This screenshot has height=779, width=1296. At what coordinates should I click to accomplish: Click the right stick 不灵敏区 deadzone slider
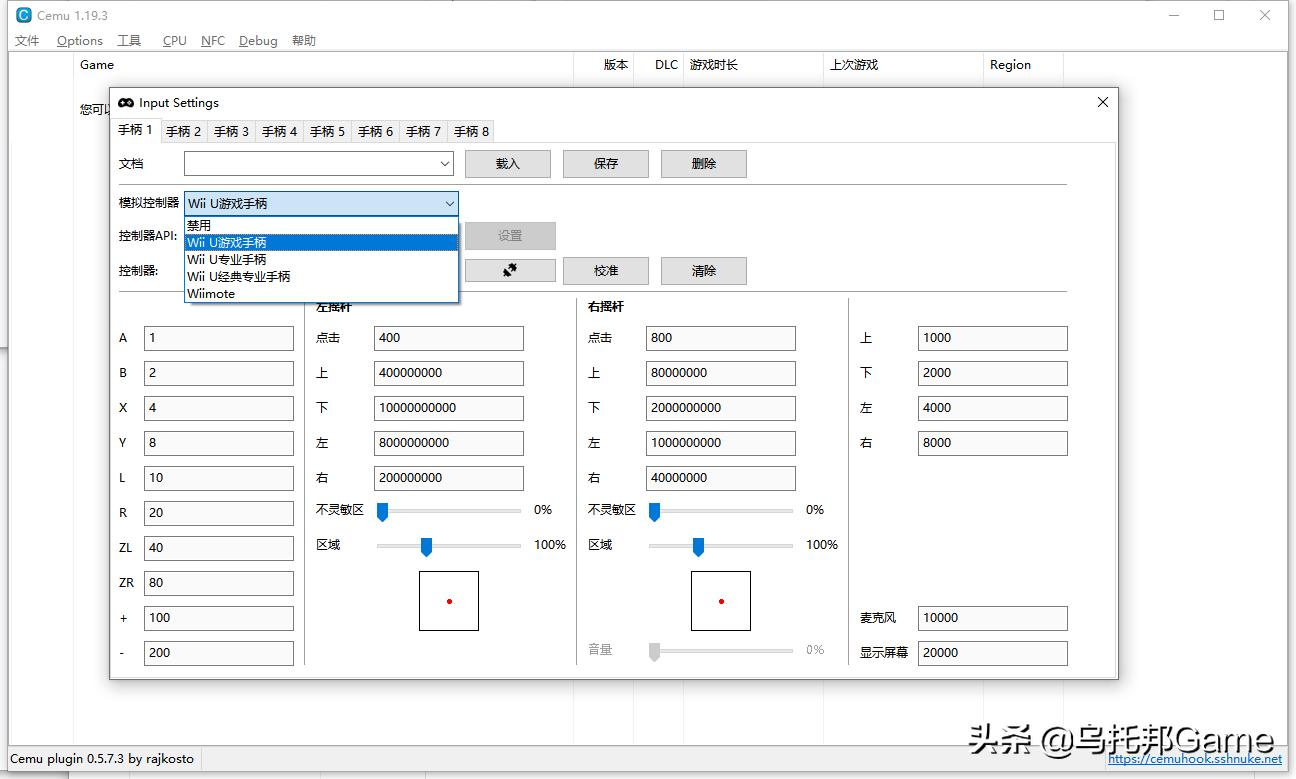pos(654,510)
